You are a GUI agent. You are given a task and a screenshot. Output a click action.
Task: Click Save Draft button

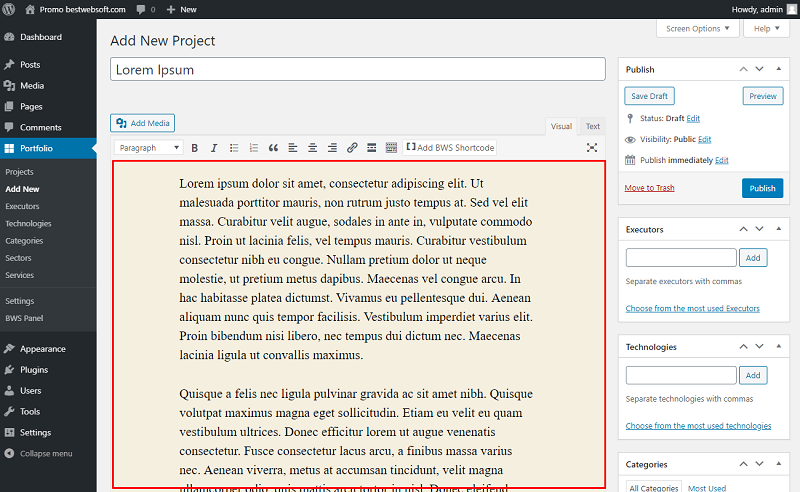pos(649,96)
